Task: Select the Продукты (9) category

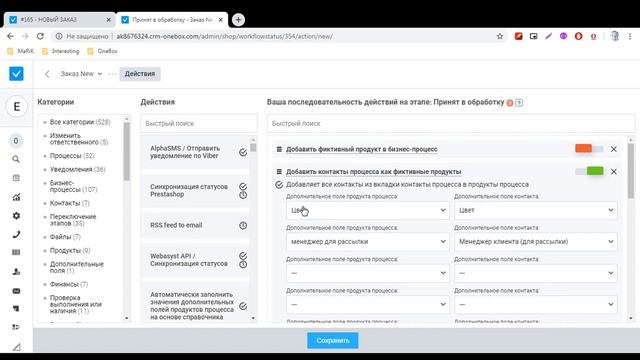Action: pyautogui.click(x=70, y=251)
